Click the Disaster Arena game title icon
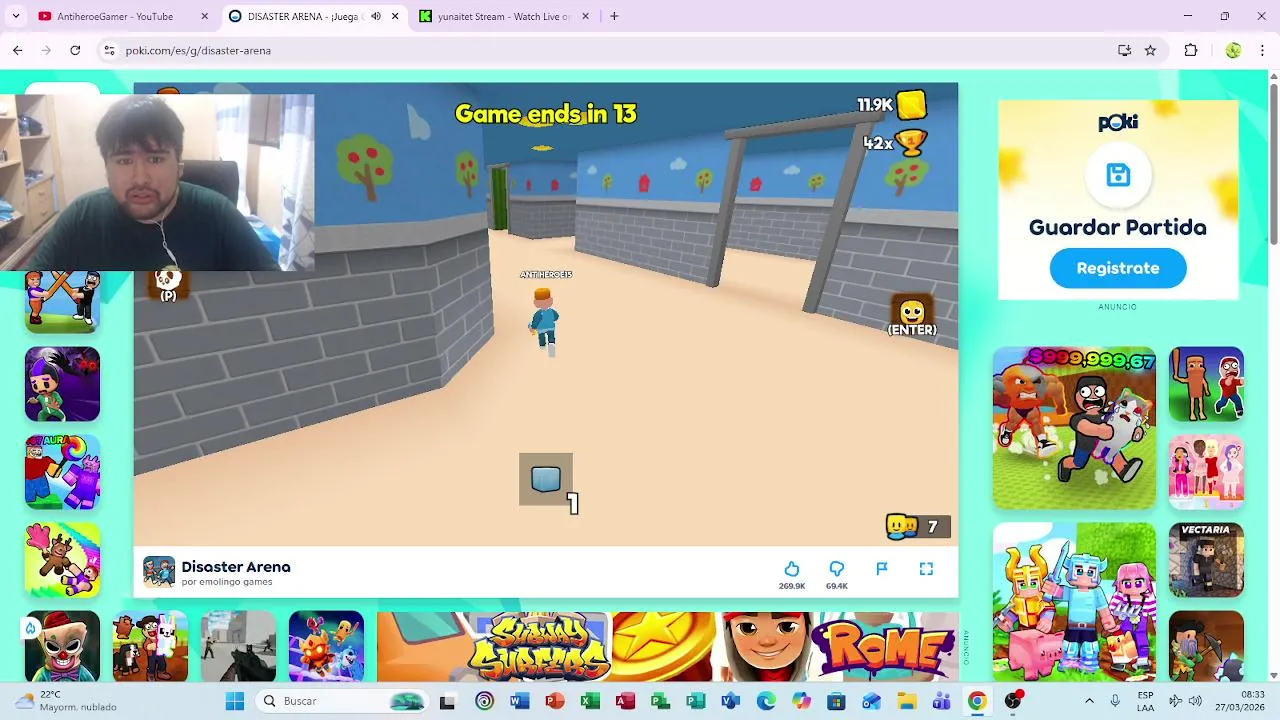This screenshot has height=720, width=1280. tap(159, 571)
